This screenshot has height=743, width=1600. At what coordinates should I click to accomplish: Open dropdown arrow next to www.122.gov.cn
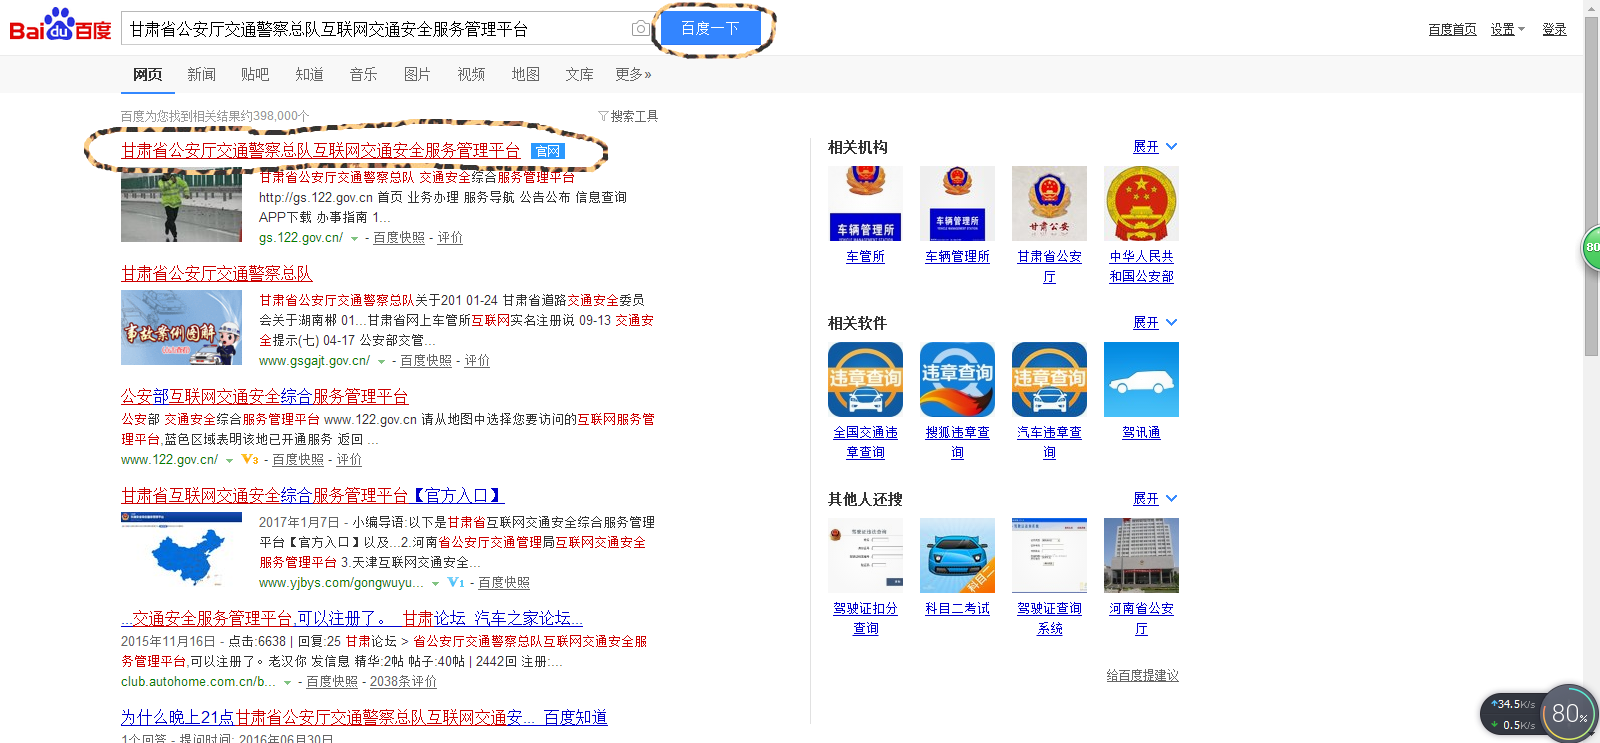point(229,460)
